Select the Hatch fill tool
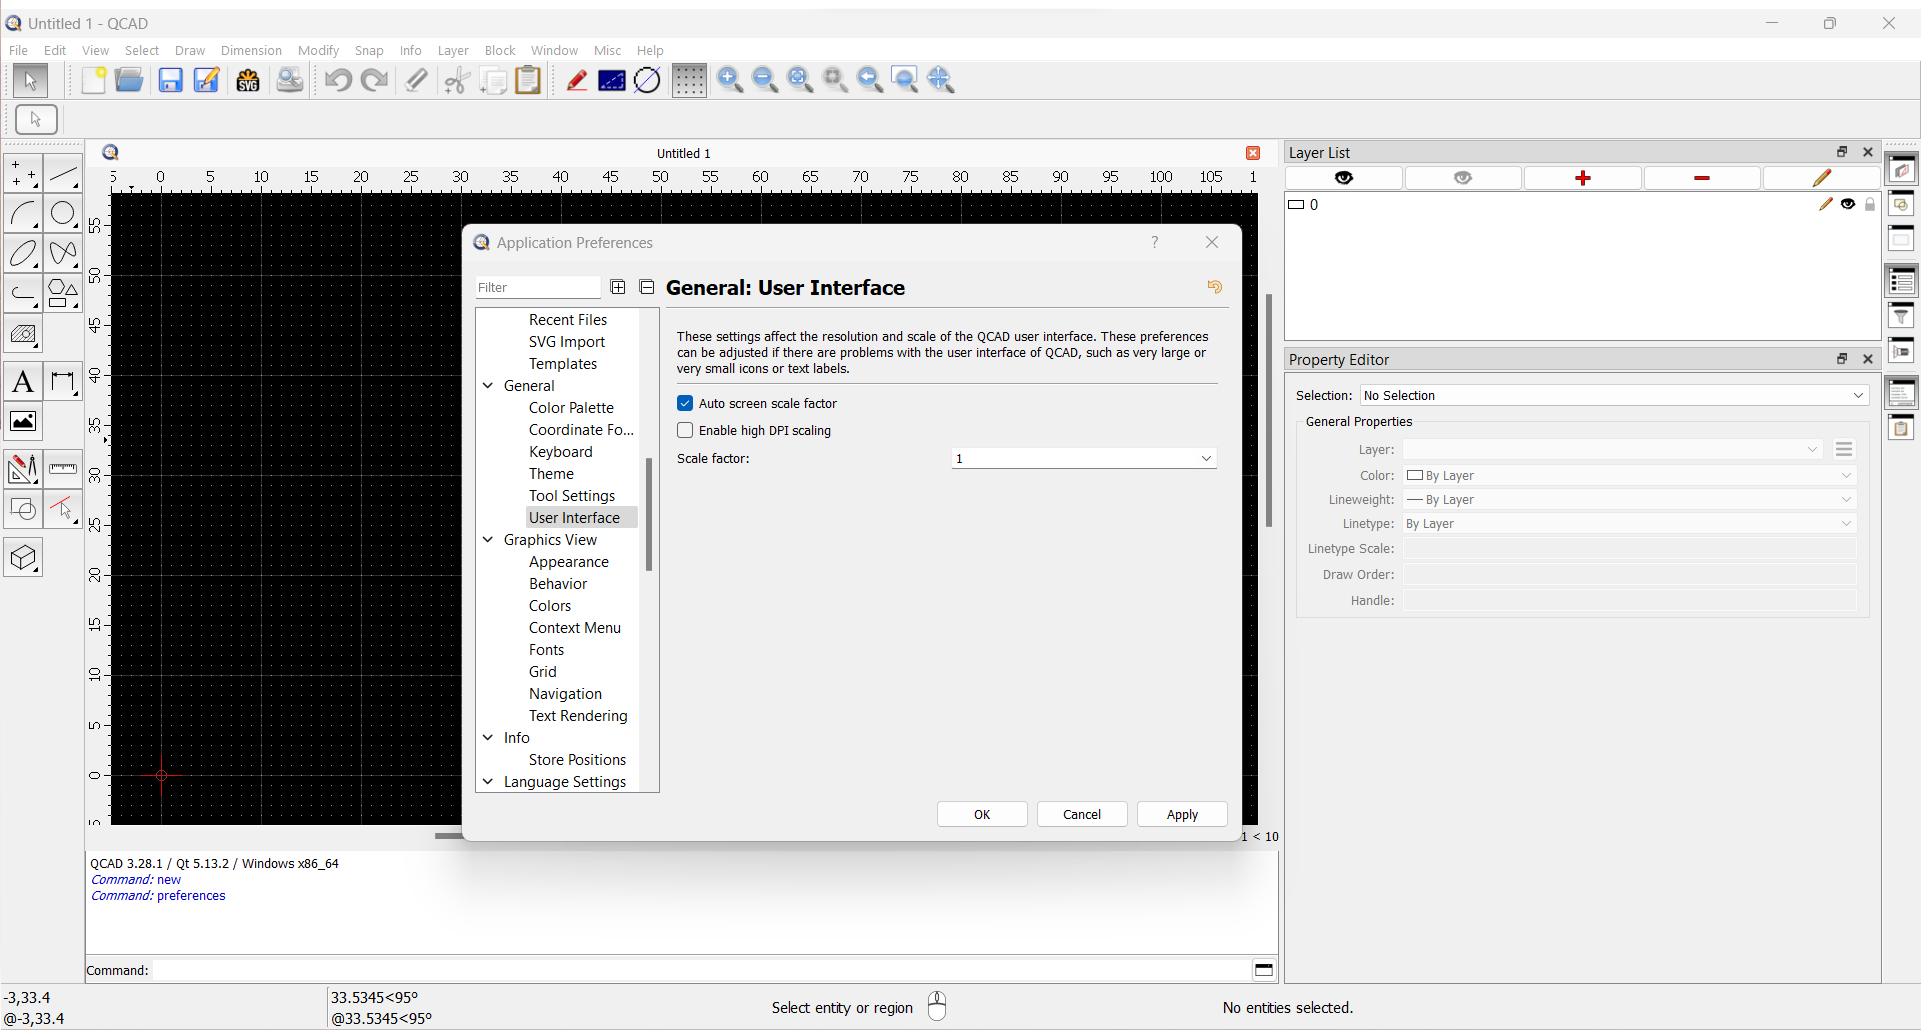The image size is (1921, 1030). (x=23, y=334)
